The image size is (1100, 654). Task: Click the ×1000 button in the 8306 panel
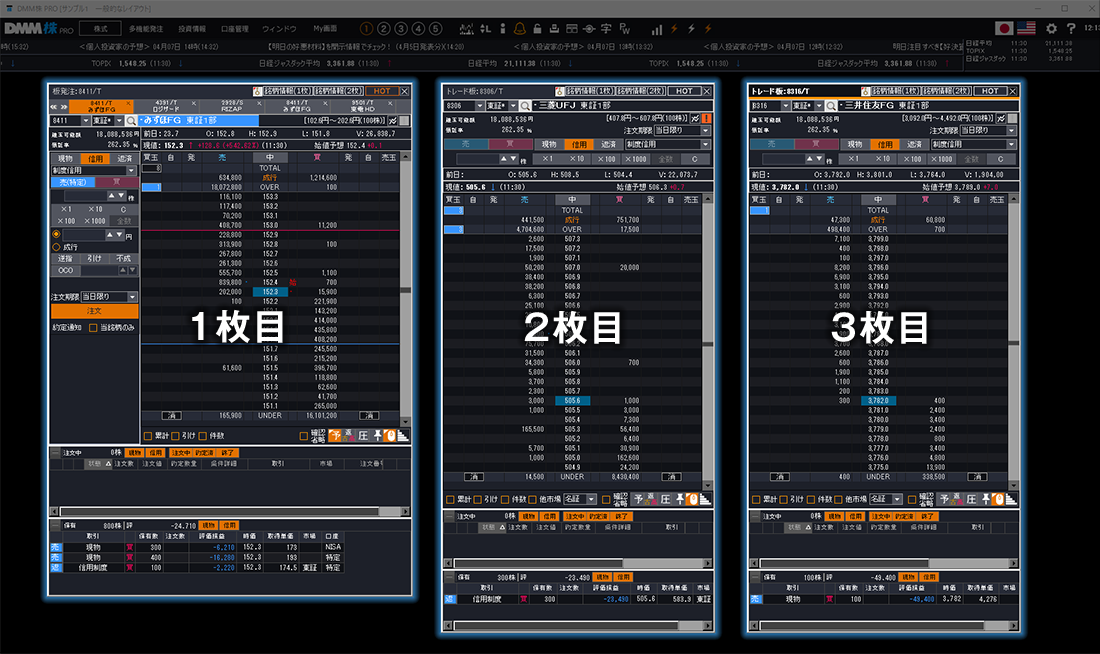pyautogui.click(x=636, y=159)
